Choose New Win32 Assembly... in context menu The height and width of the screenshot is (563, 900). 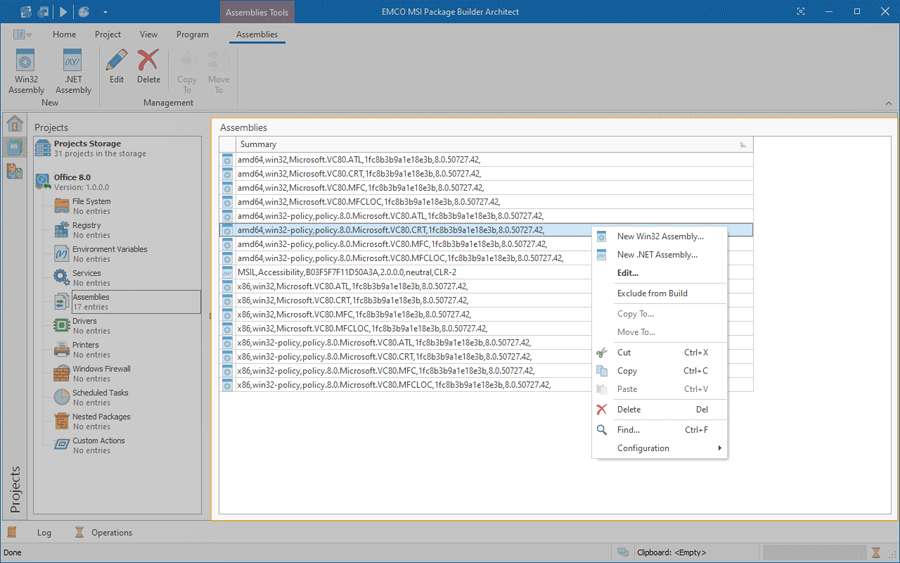point(660,236)
